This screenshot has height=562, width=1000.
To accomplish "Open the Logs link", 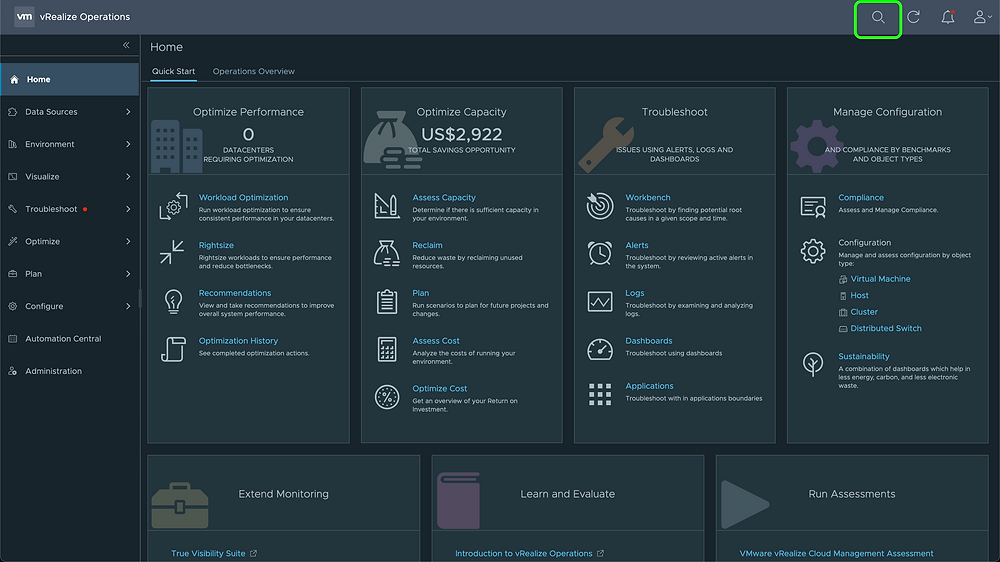I will 635,293.
